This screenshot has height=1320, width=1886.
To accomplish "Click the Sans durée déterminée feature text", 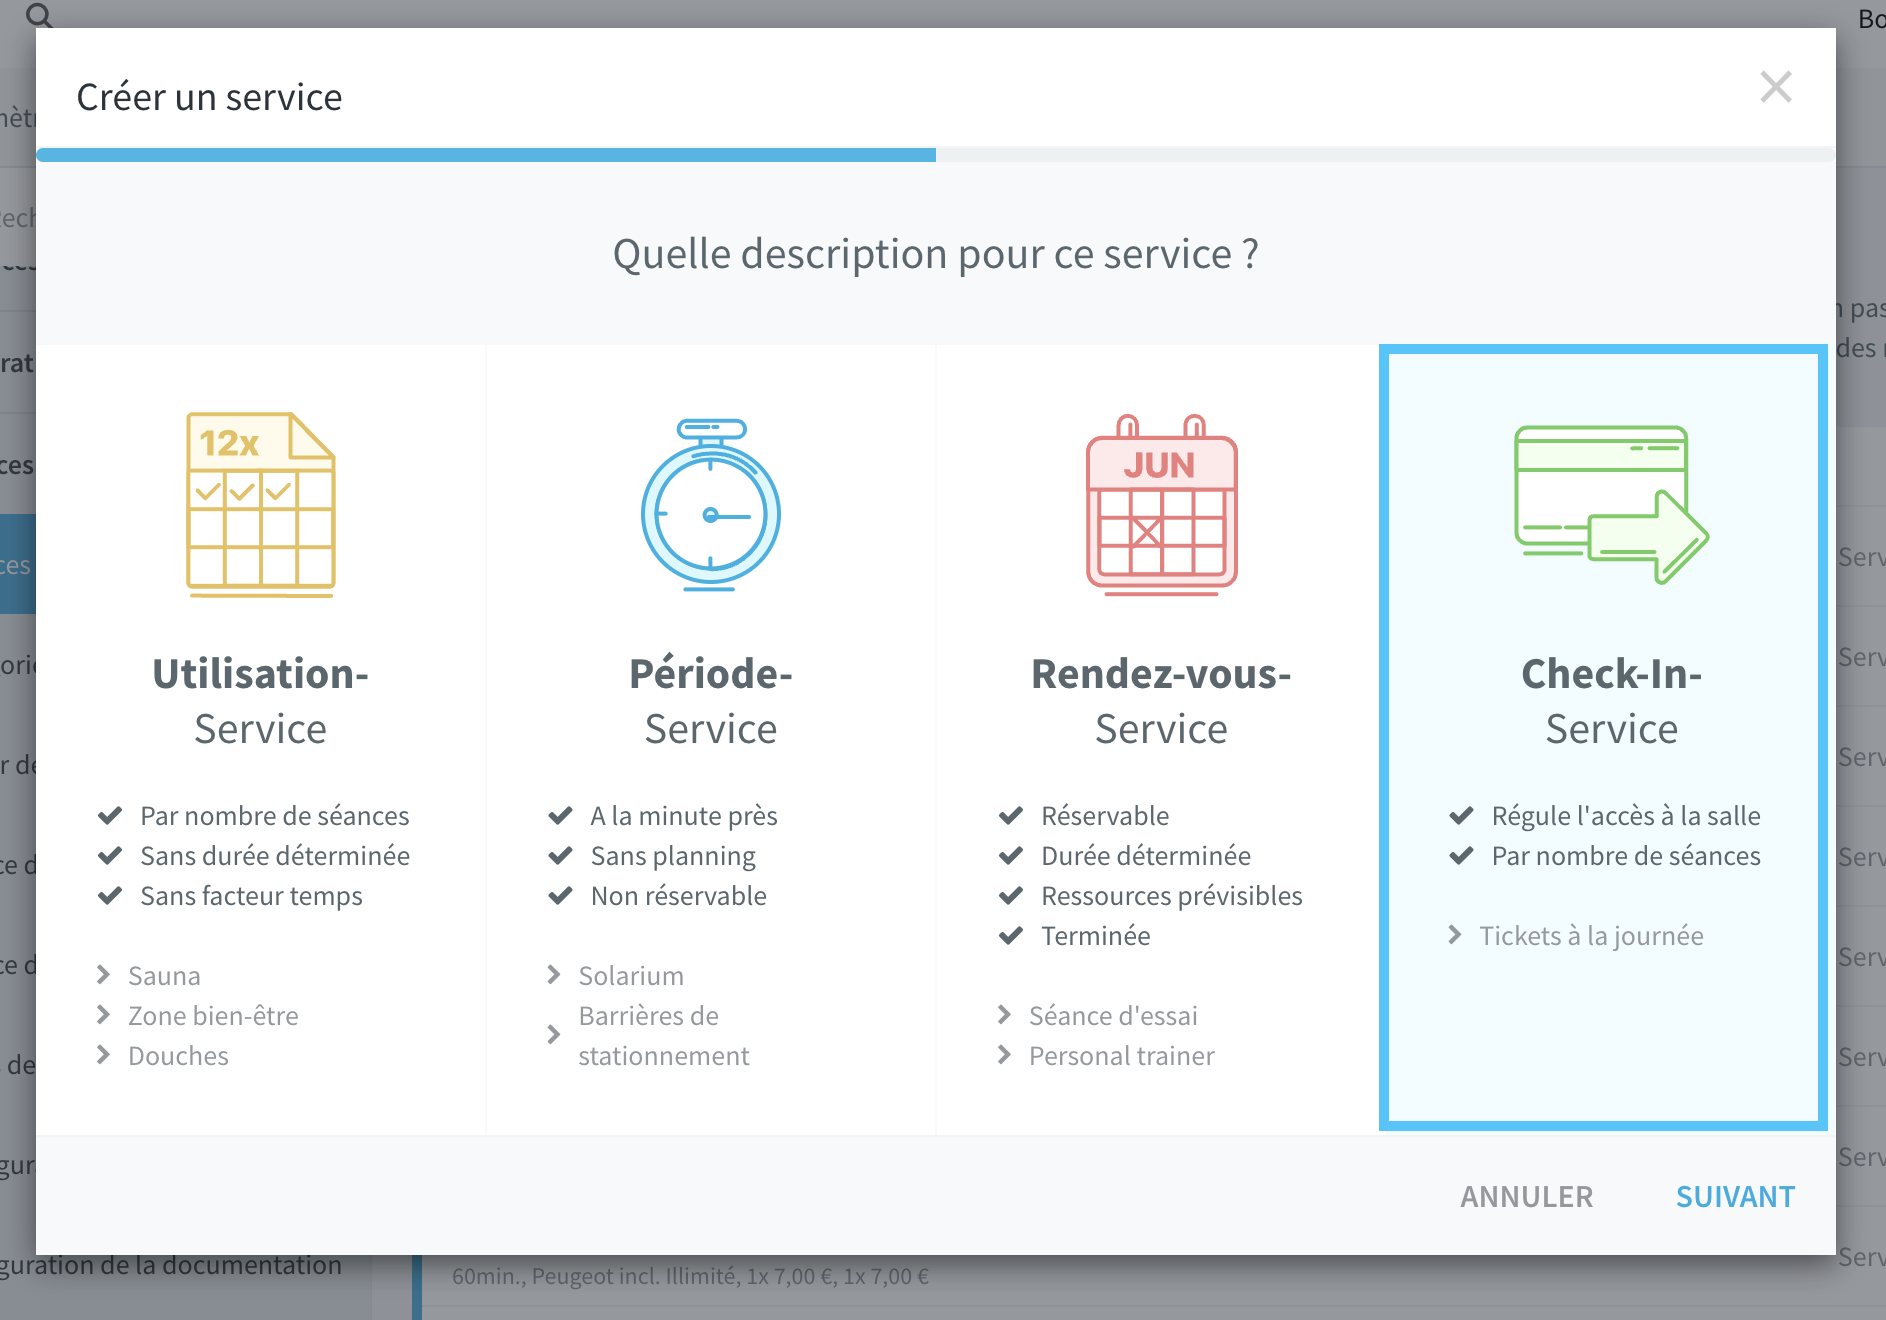I will pyautogui.click(x=275, y=856).
